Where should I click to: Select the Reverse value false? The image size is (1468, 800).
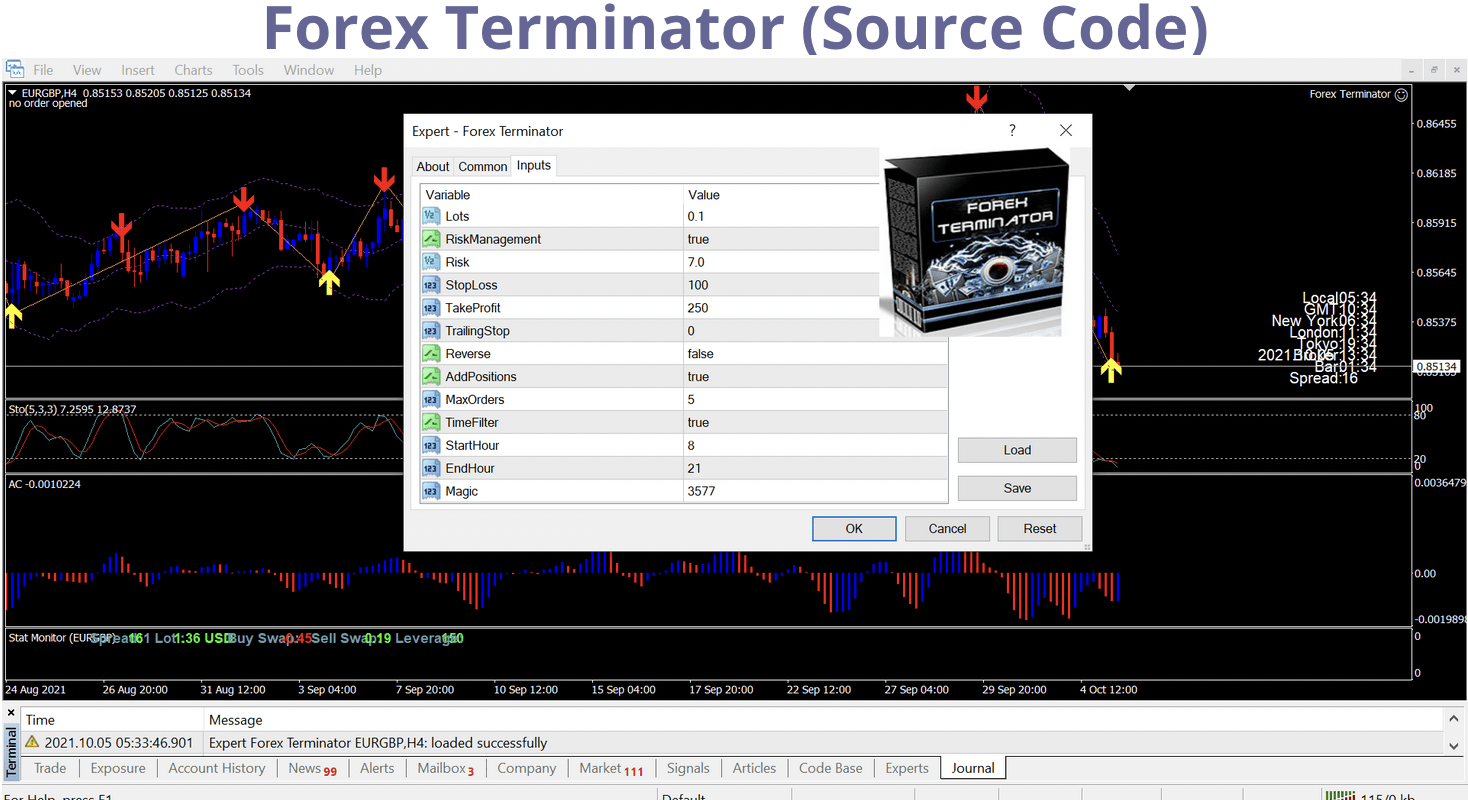click(x=700, y=354)
